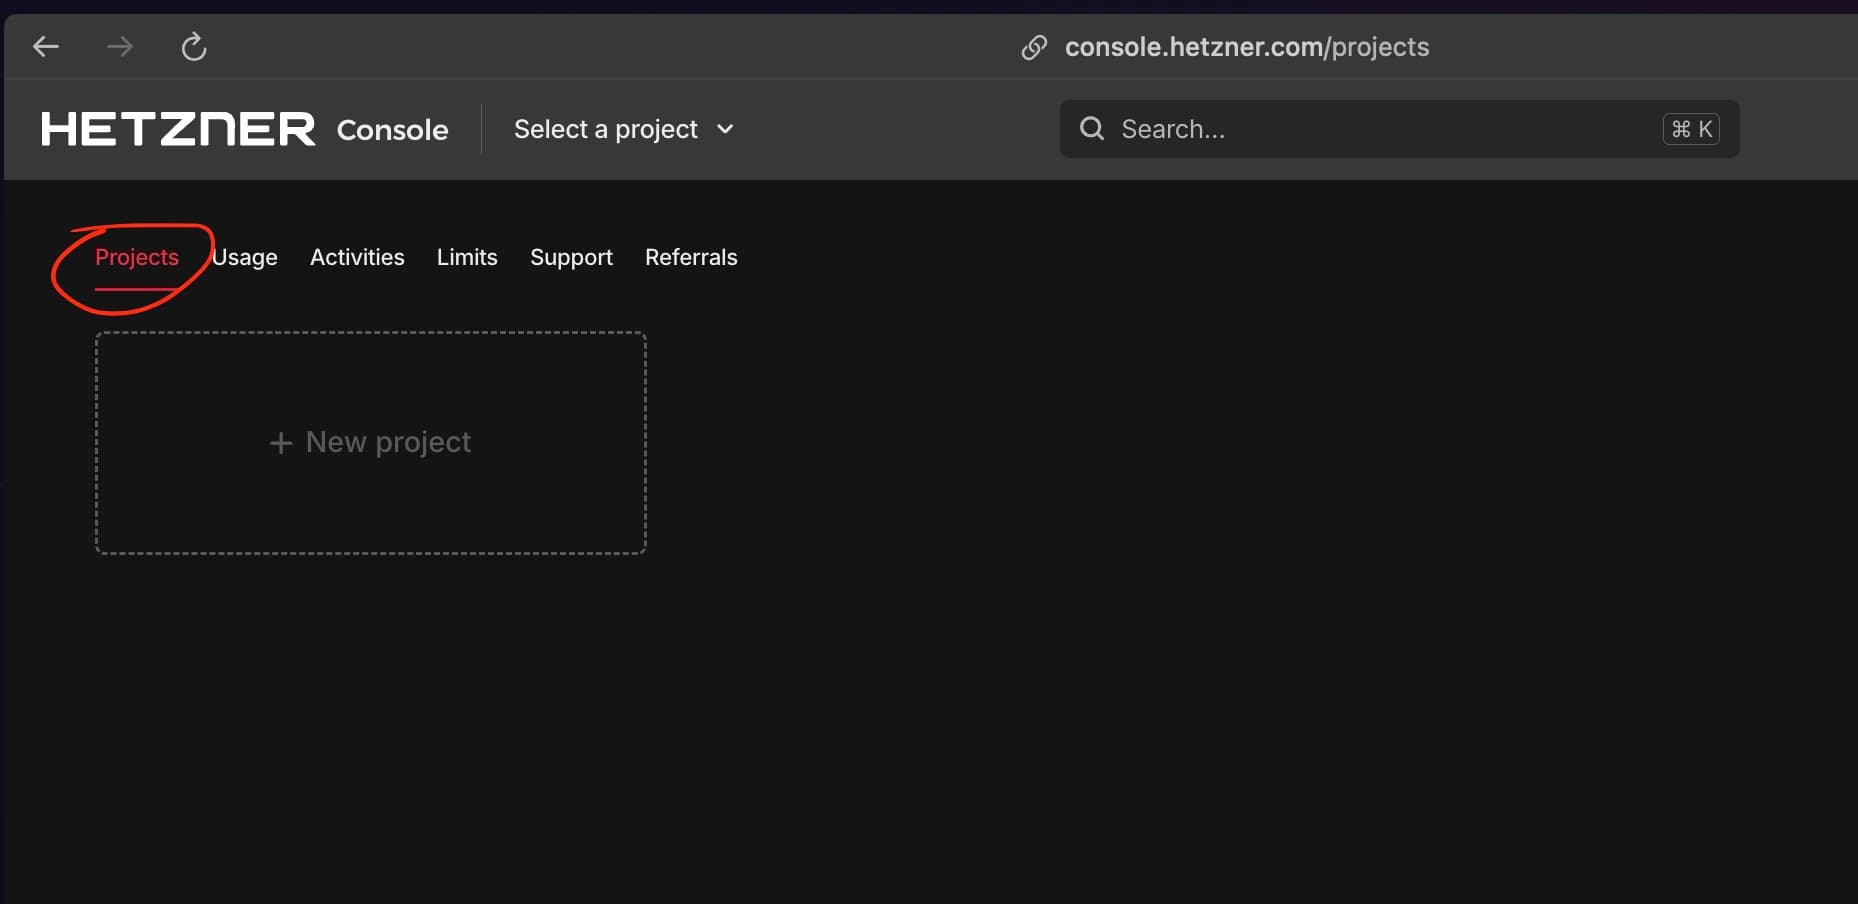Click the HETZNER Console logo
Screen dimensions: 1858x904
tap(243, 129)
